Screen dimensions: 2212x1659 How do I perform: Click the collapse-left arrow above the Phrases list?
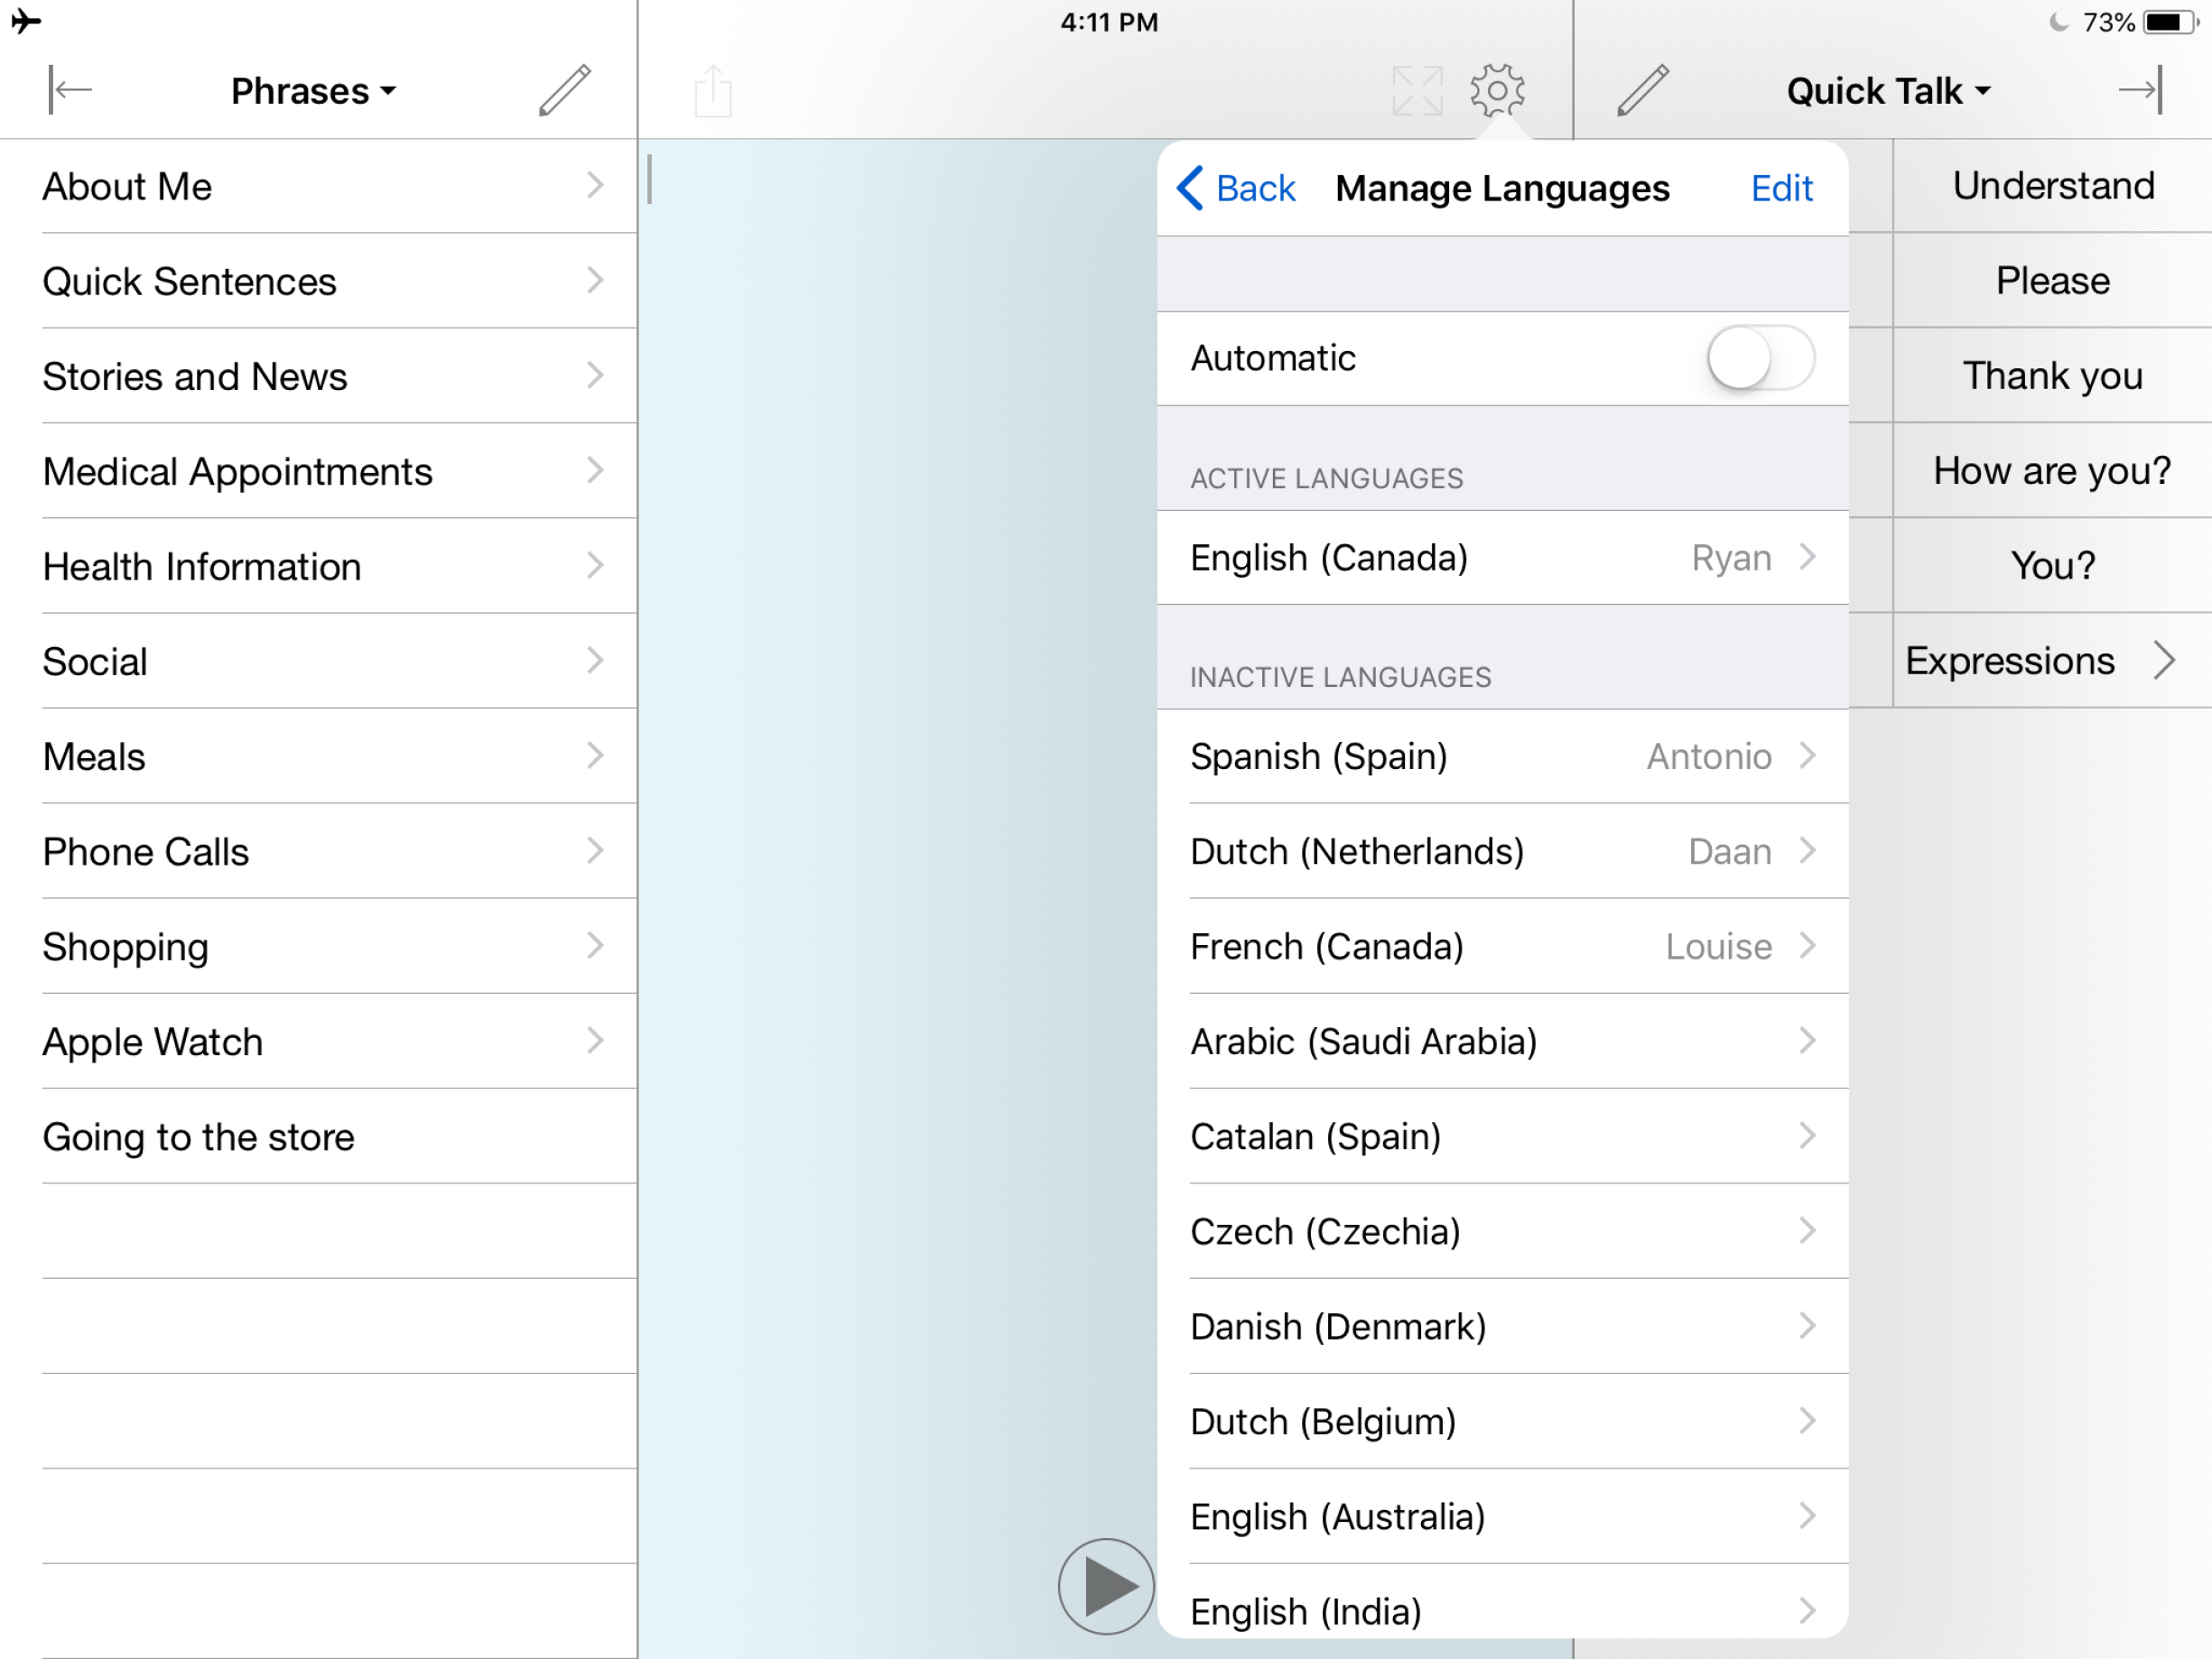point(68,89)
